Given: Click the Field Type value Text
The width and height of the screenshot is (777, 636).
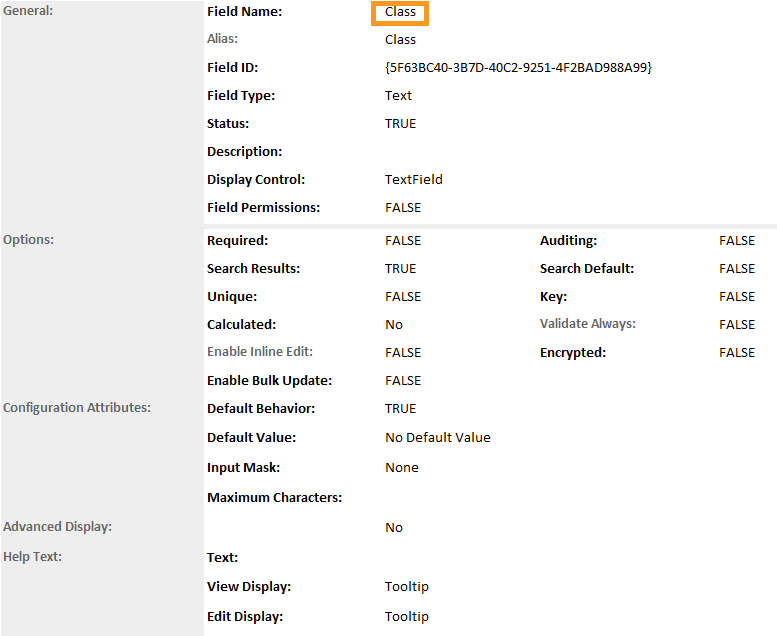Looking at the screenshot, I should tap(398, 96).
